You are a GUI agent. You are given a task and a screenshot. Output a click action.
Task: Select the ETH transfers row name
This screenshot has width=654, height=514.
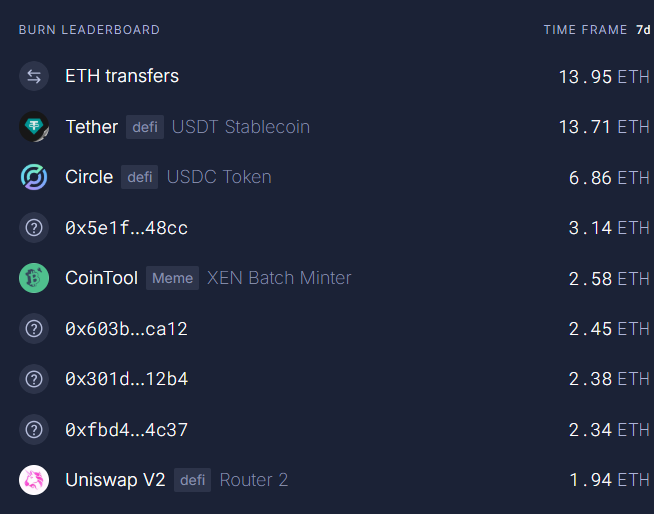click(x=122, y=76)
